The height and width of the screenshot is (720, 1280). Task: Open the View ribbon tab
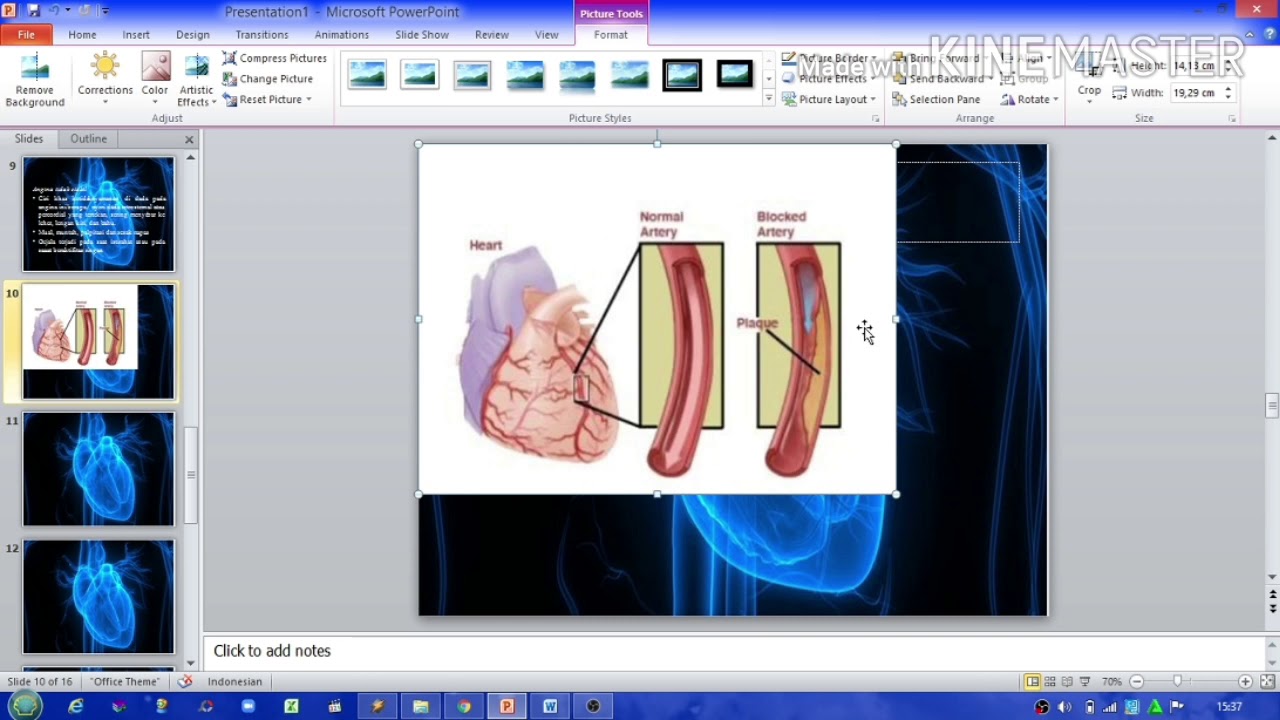(546, 35)
